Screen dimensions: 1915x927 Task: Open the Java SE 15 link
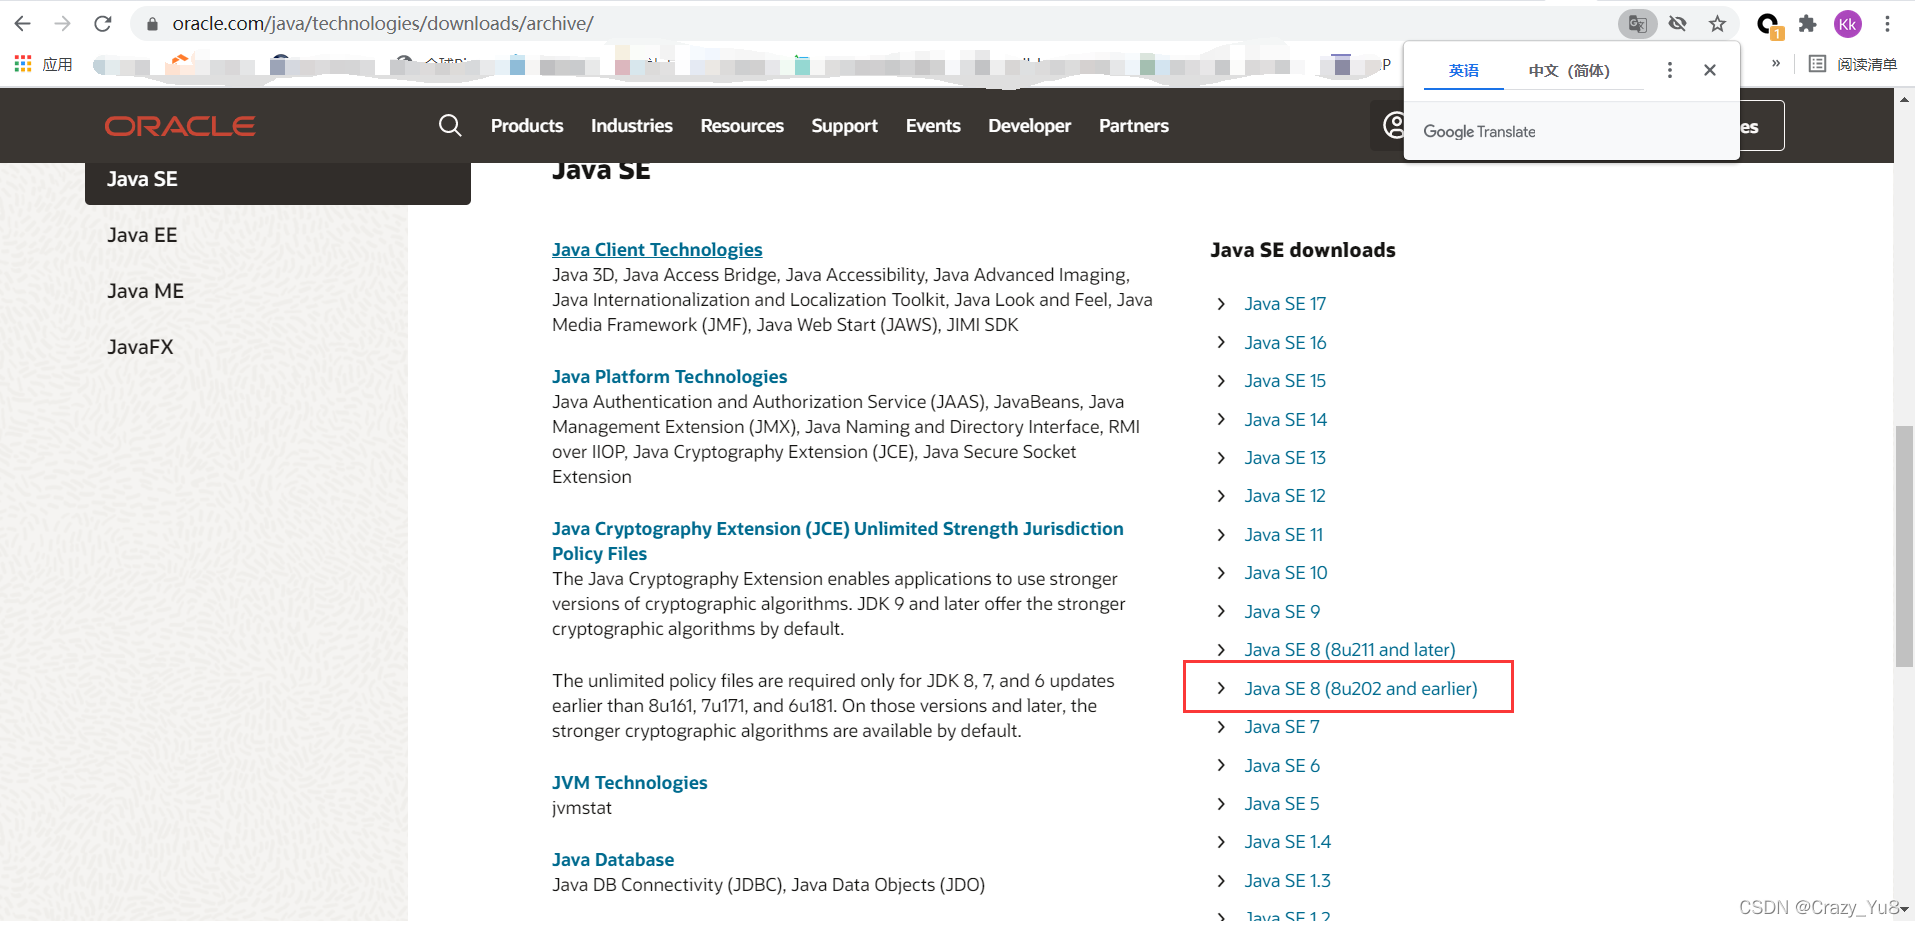[1285, 381]
